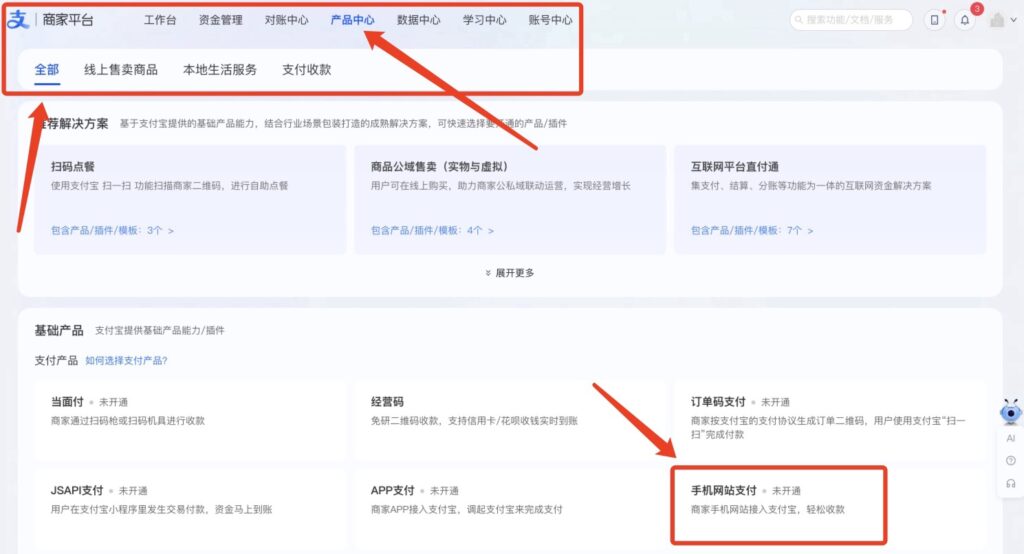The width and height of the screenshot is (1024, 554).
Task: Open 包含产品/插件/模板: 3个 under 扫码点餐
Action: [112, 231]
